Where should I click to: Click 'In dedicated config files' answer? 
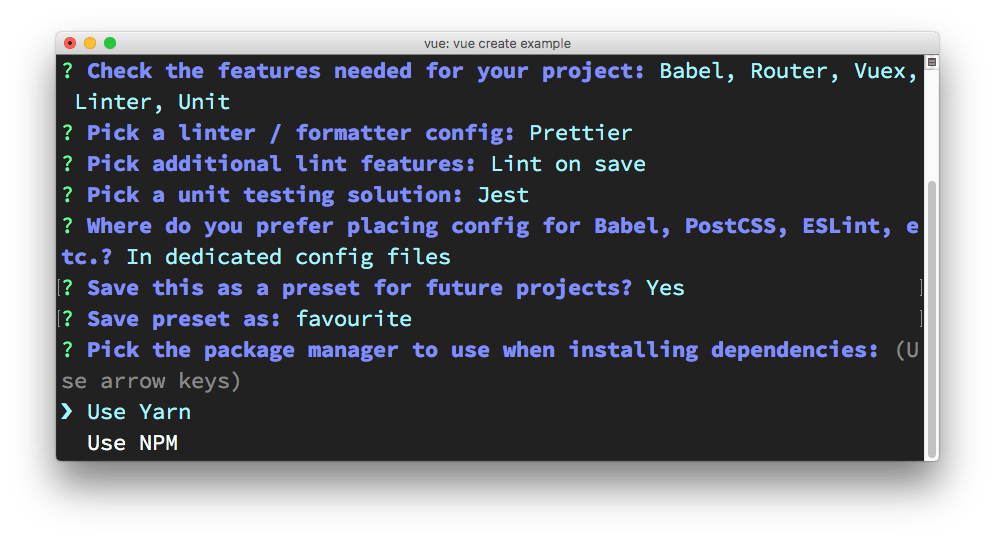(288, 257)
